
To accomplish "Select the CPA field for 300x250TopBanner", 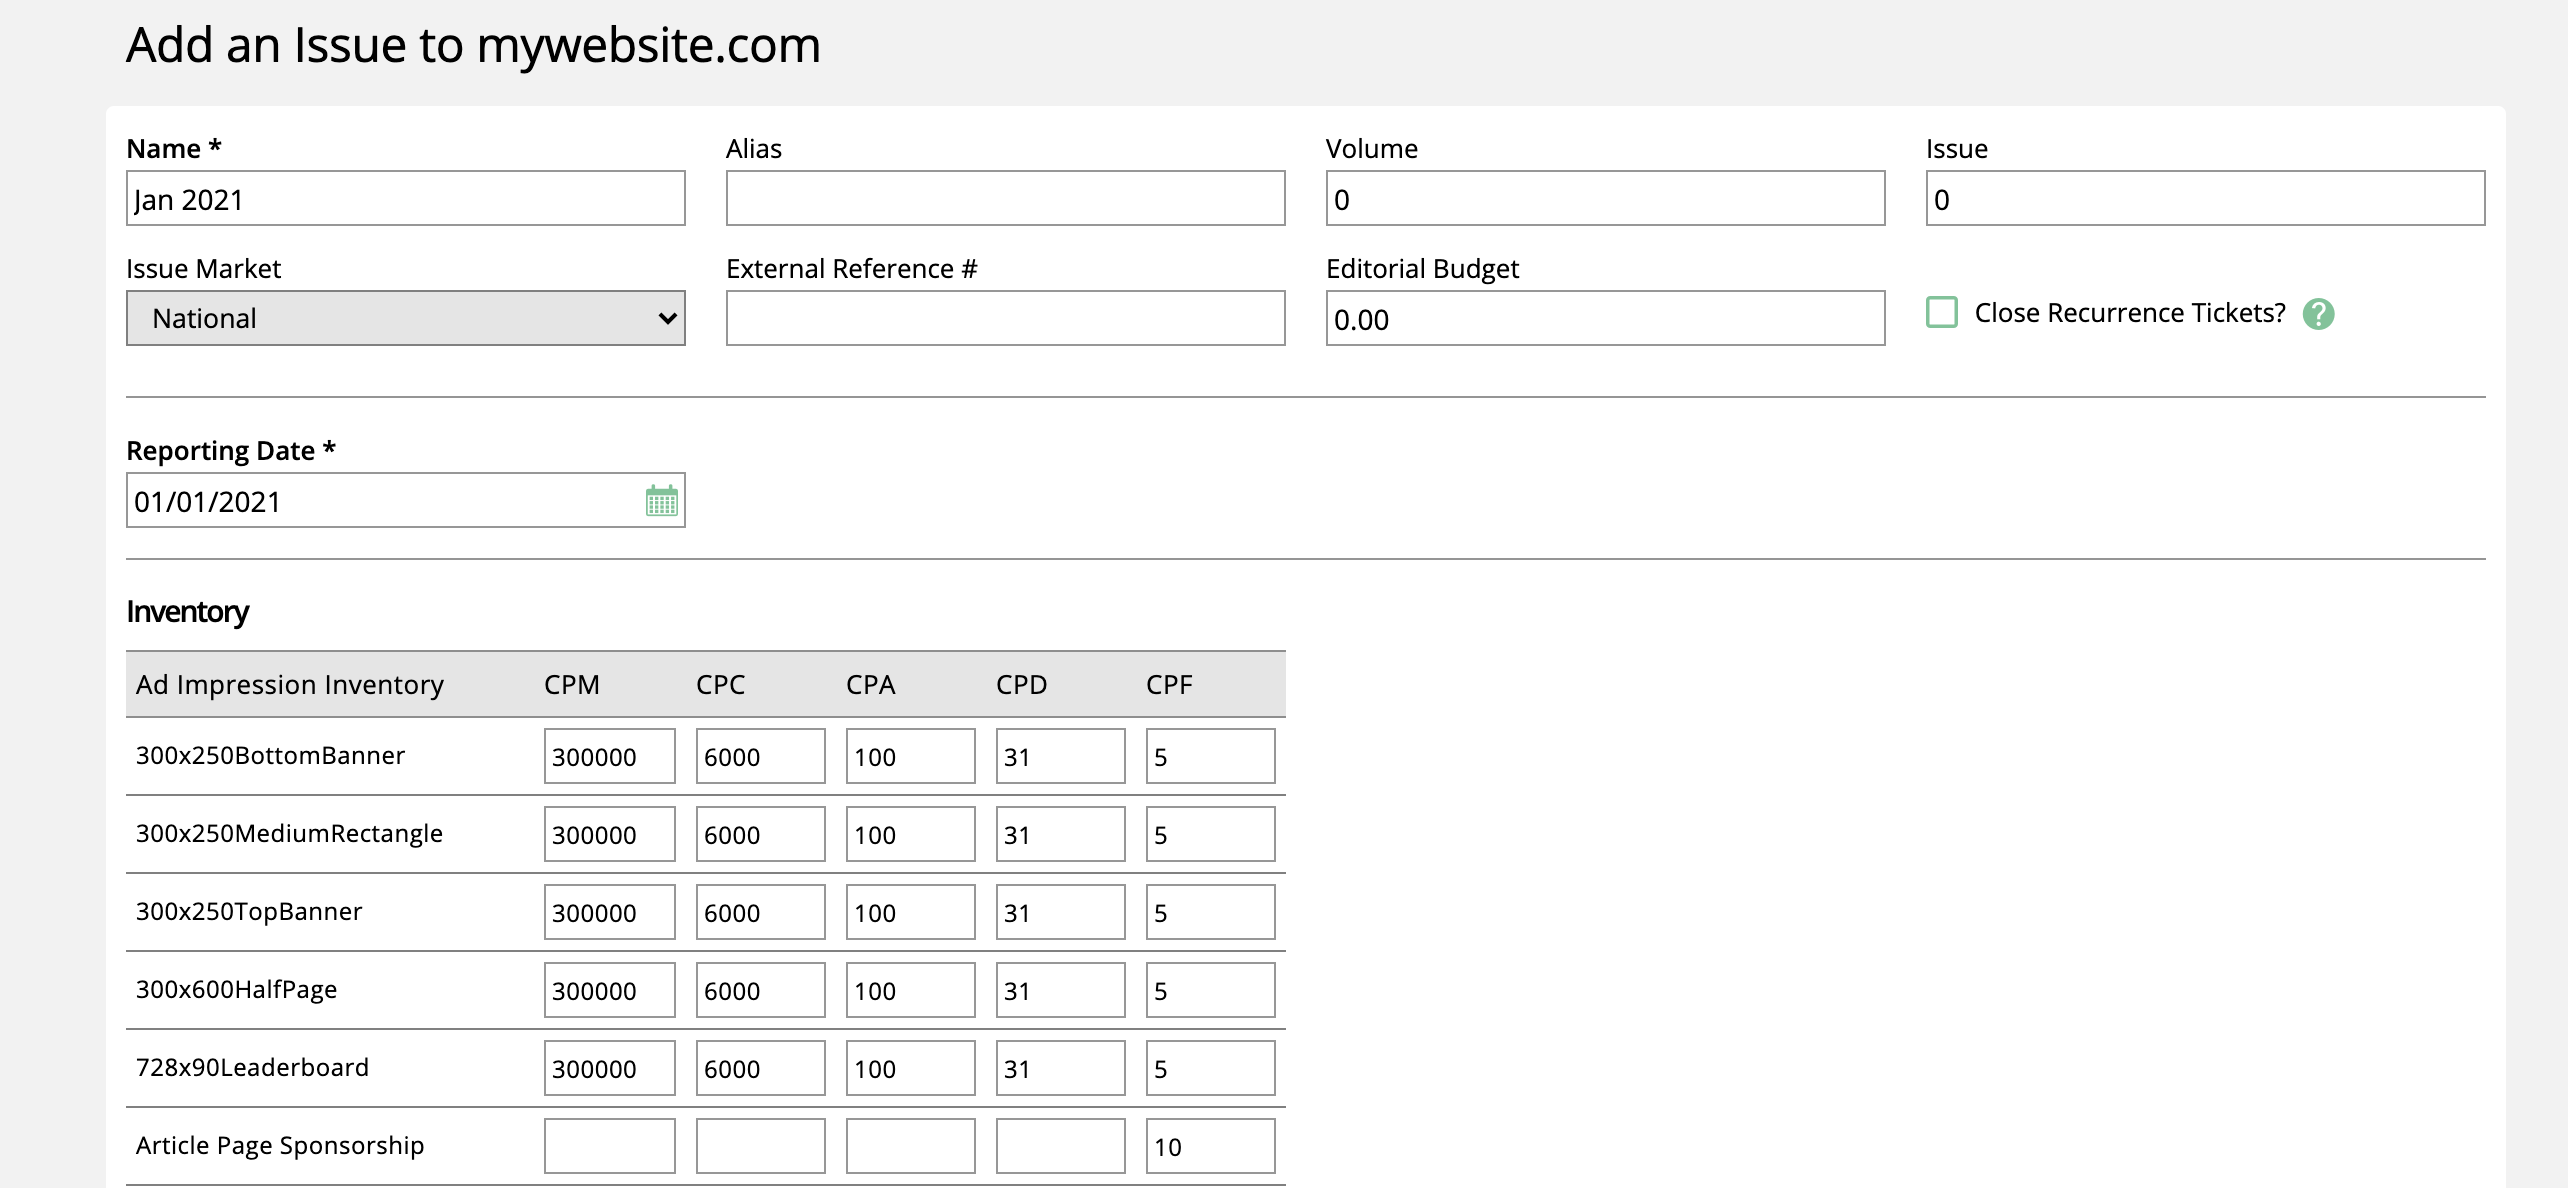I will coord(910,911).
